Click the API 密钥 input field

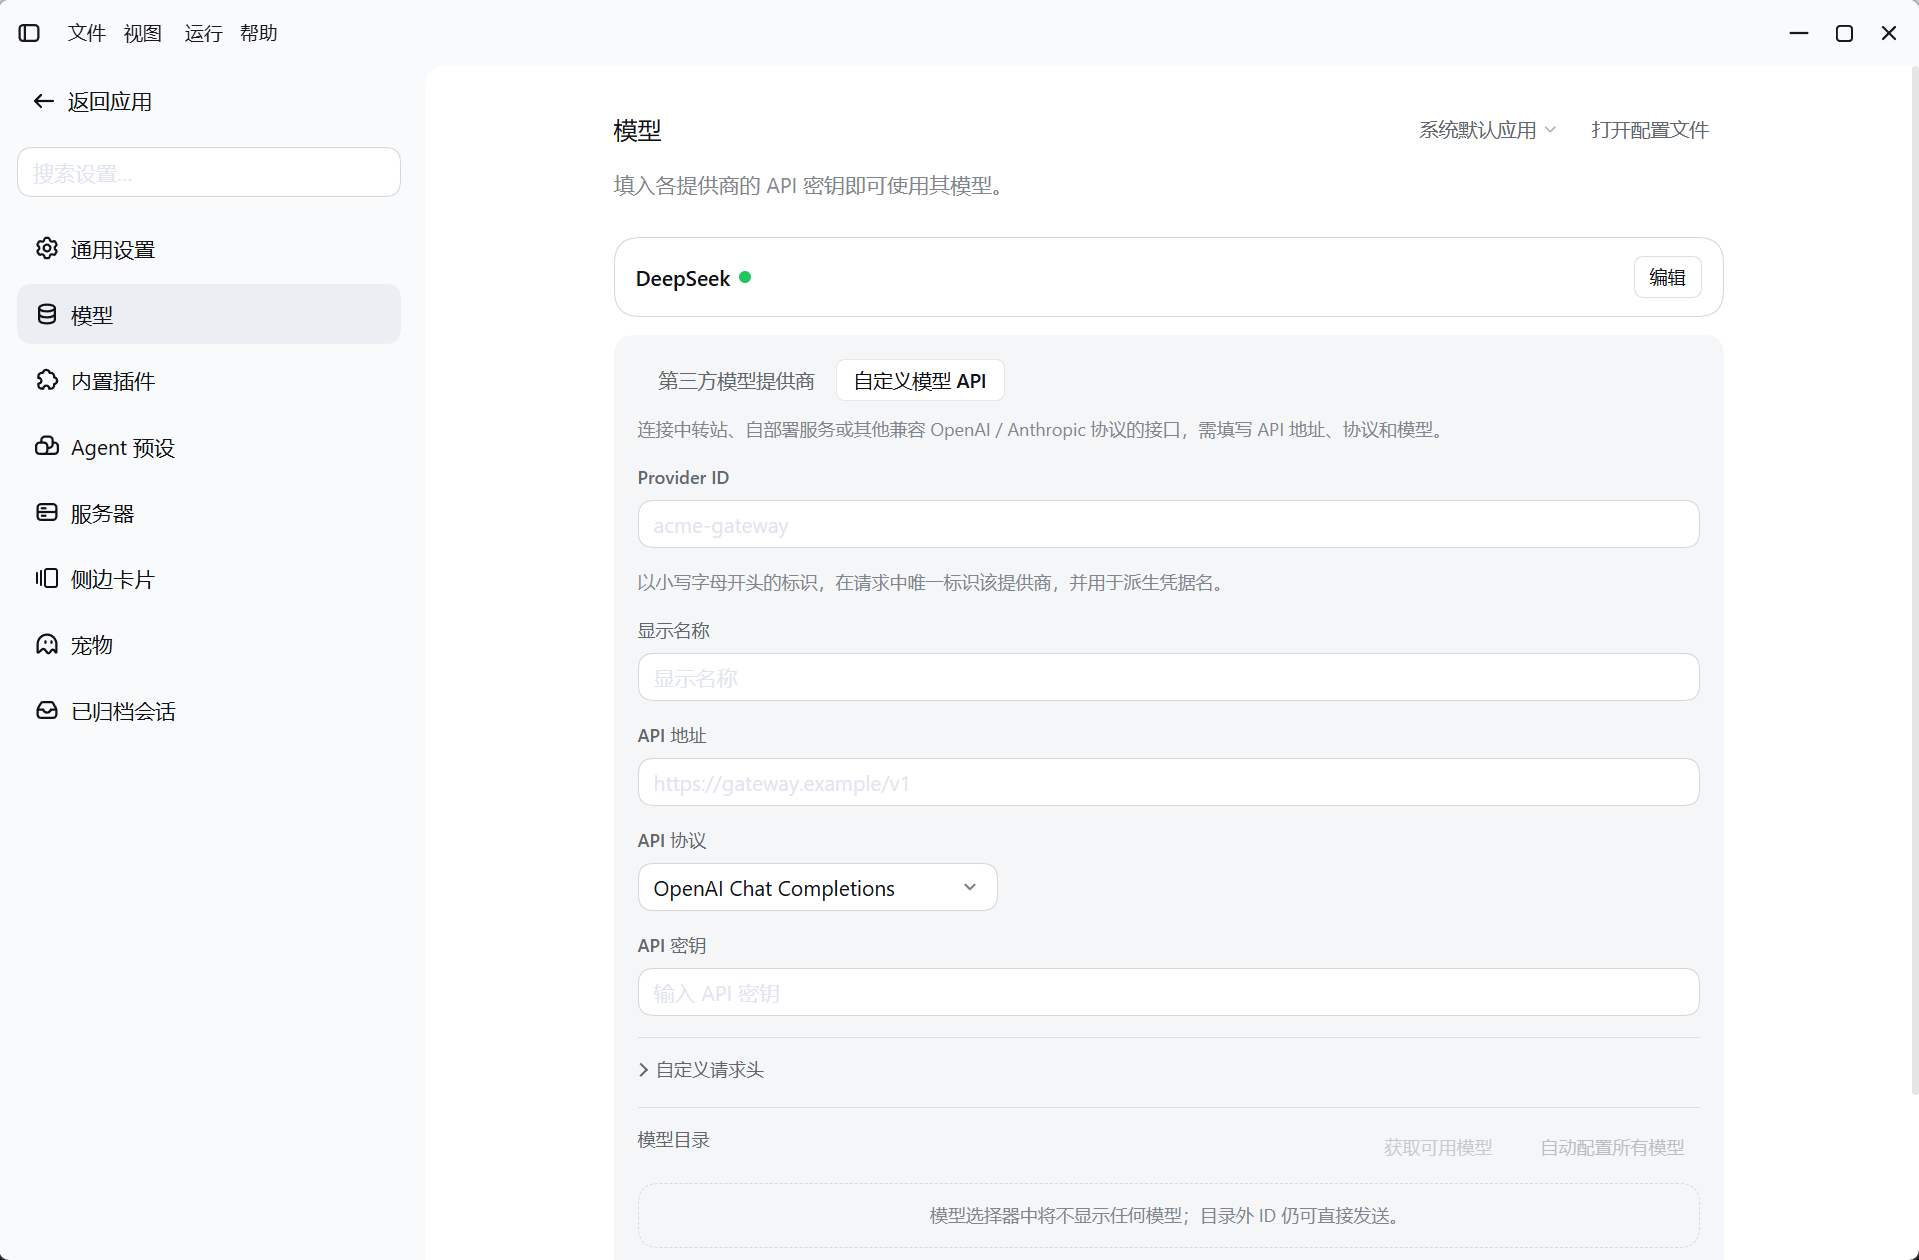(1168, 992)
